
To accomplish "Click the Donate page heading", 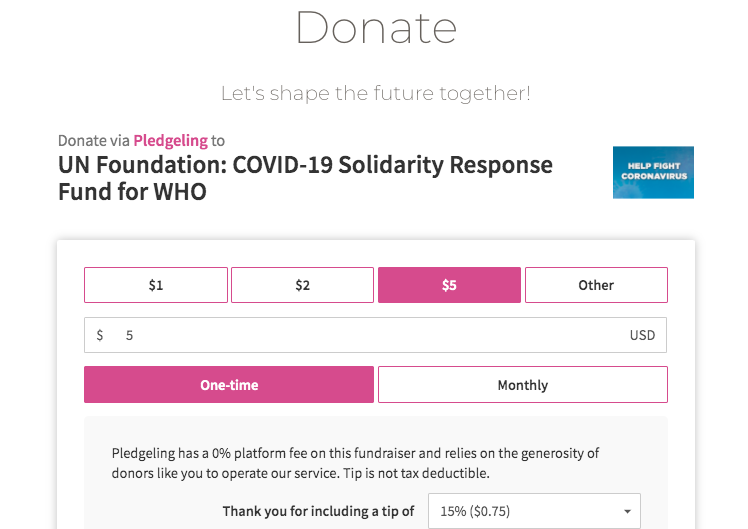I will tap(376, 28).
